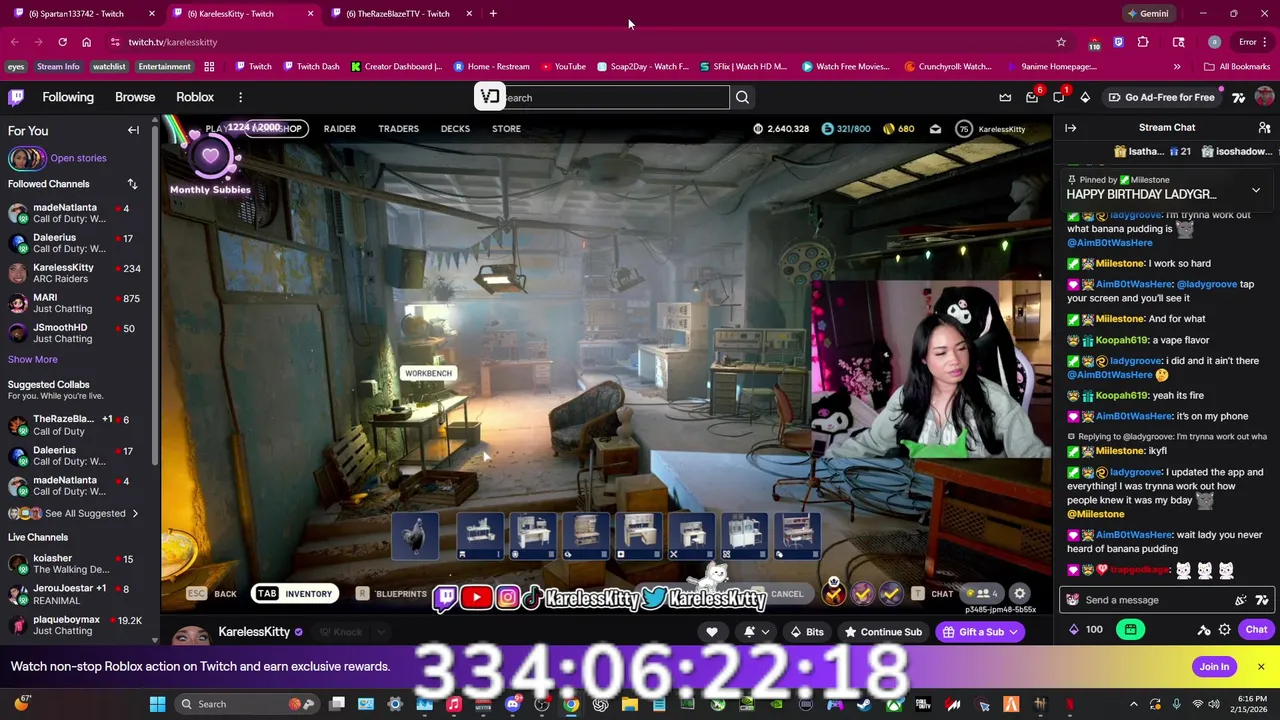
Task: Open Creator Dashboard bookmark
Action: click(396, 67)
